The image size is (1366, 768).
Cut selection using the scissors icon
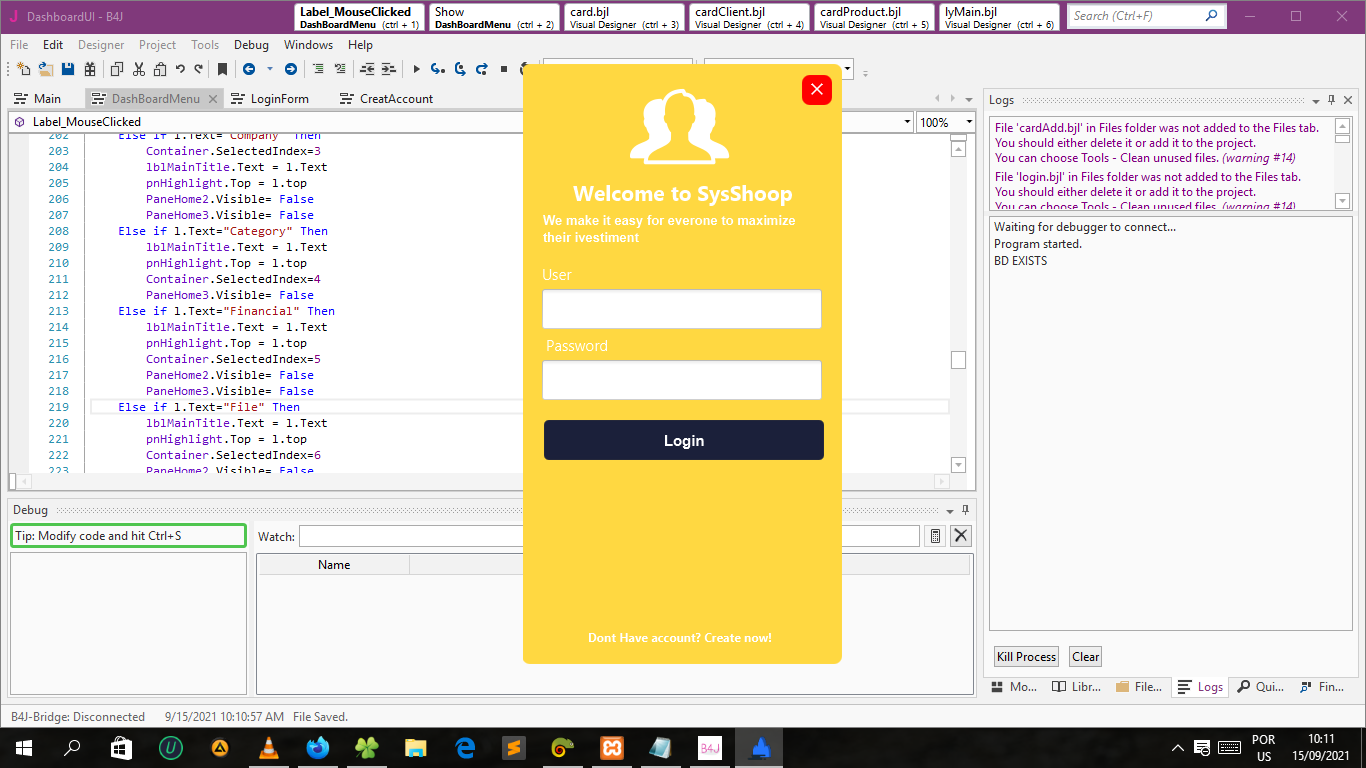coord(139,69)
